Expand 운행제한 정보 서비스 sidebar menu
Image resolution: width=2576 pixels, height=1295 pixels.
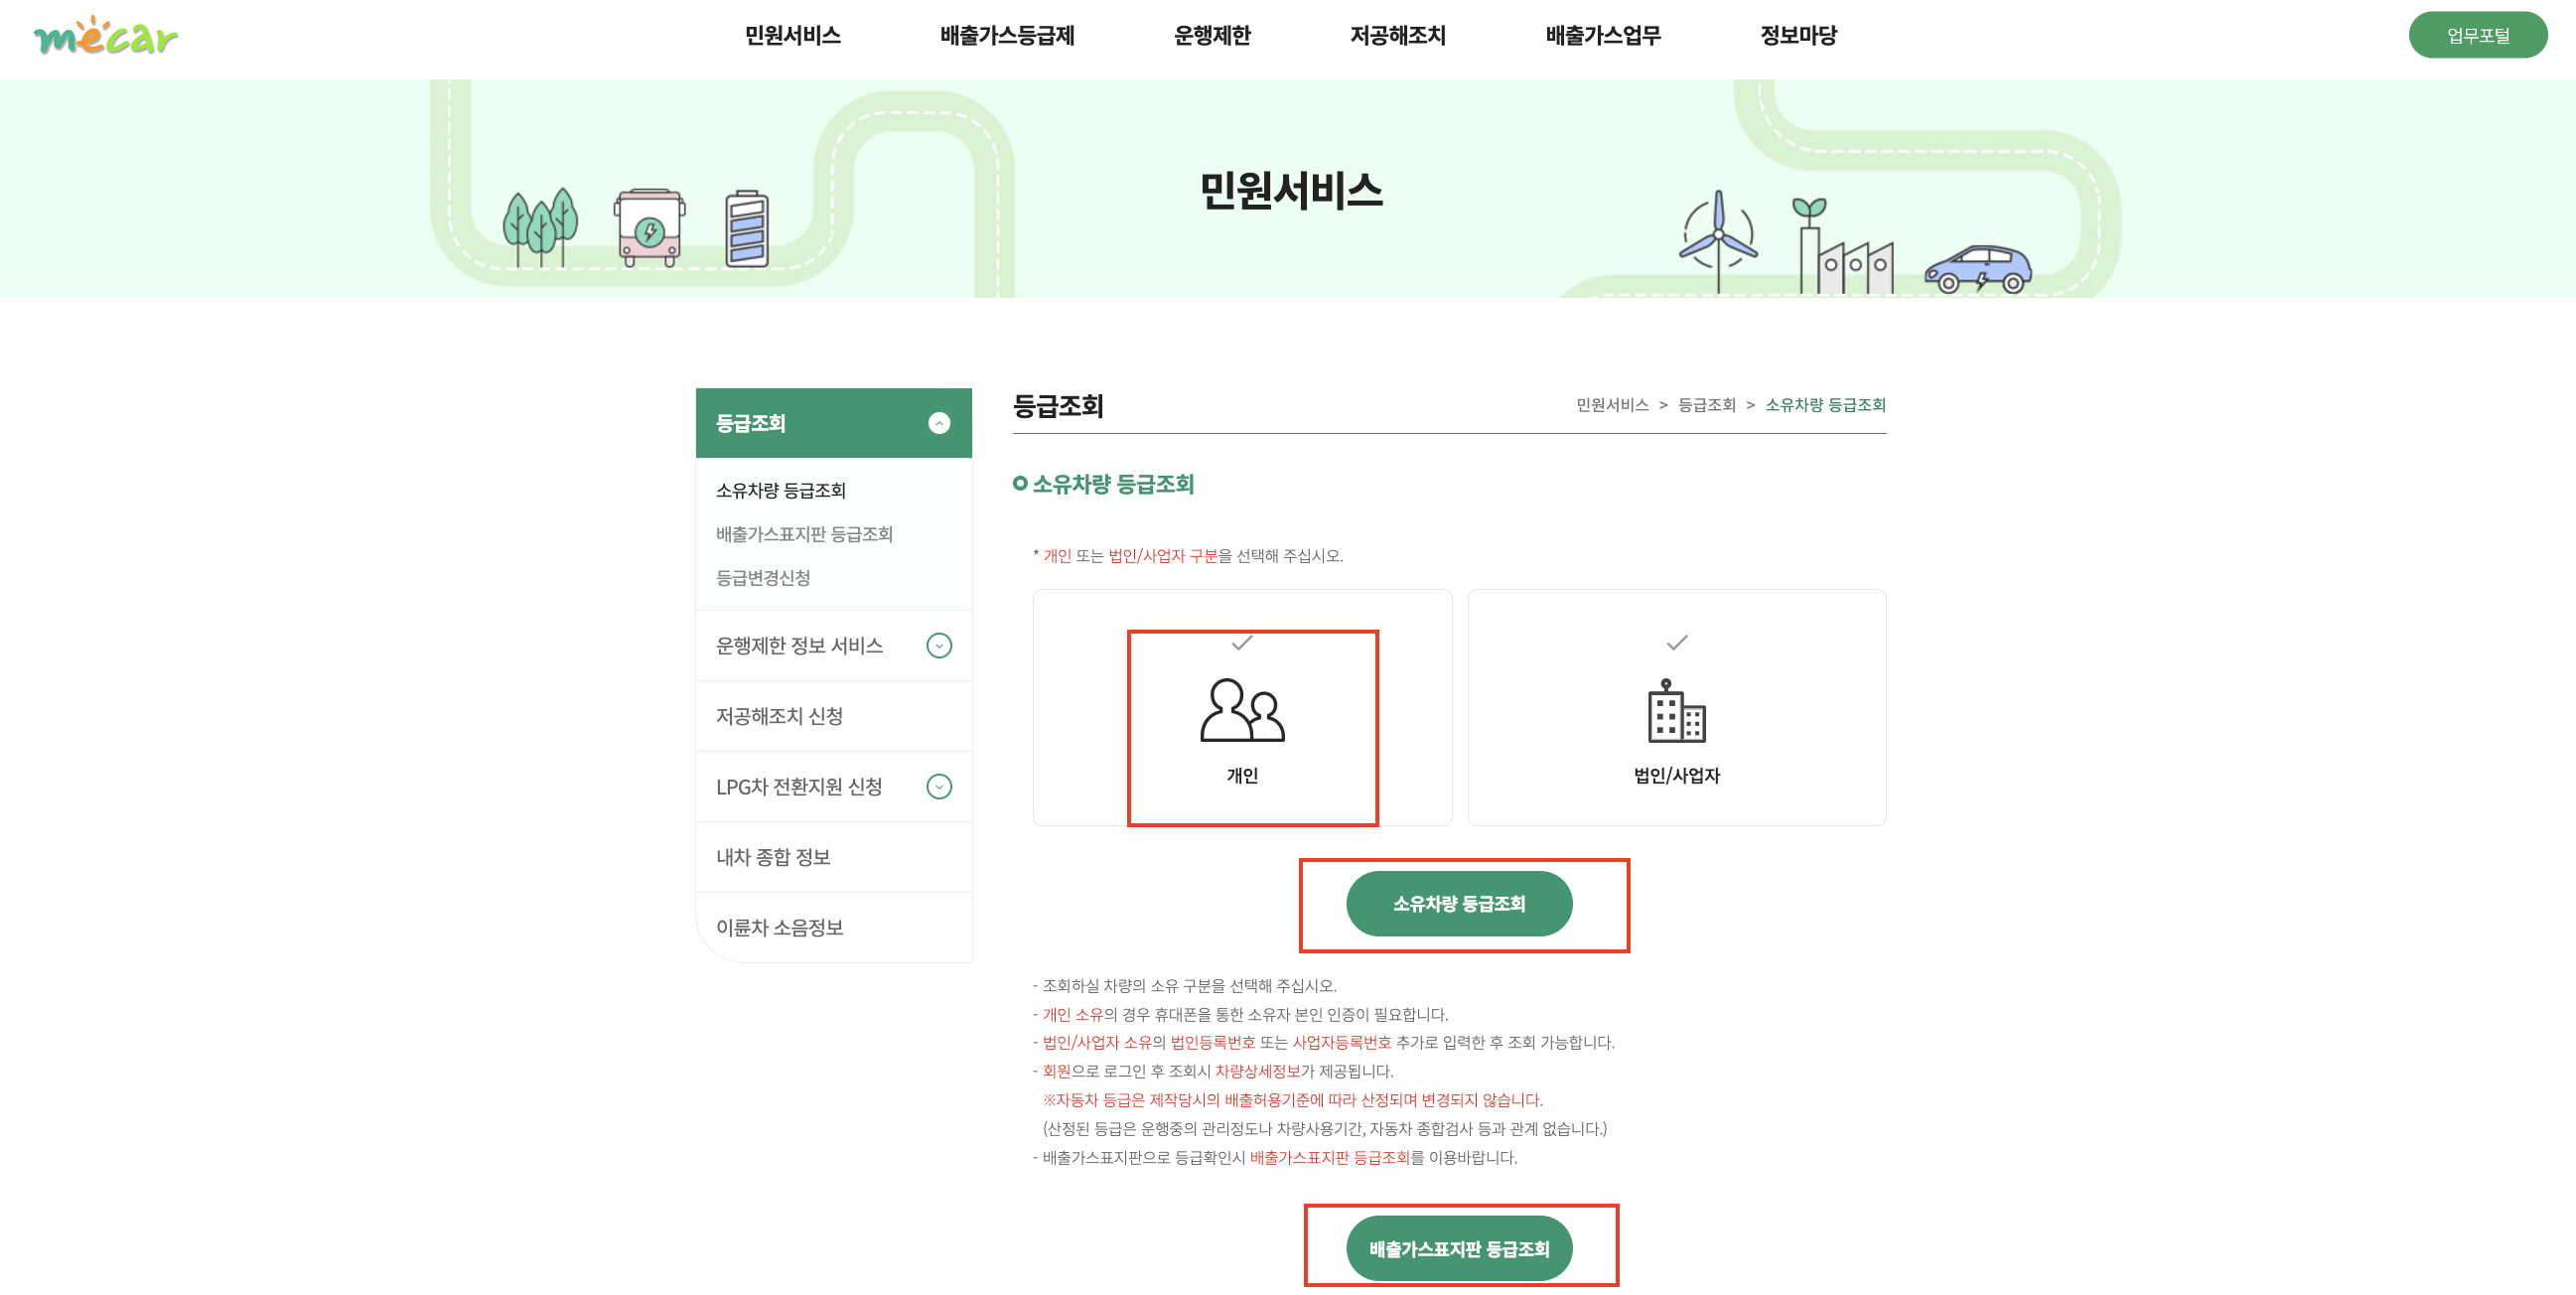(x=938, y=646)
